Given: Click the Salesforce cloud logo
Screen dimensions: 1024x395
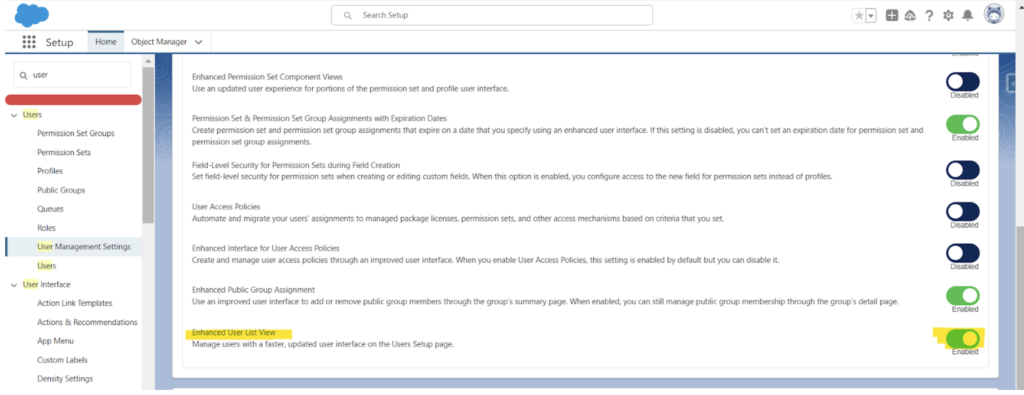Looking at the screenshot, I should click(x=31, y=14).
